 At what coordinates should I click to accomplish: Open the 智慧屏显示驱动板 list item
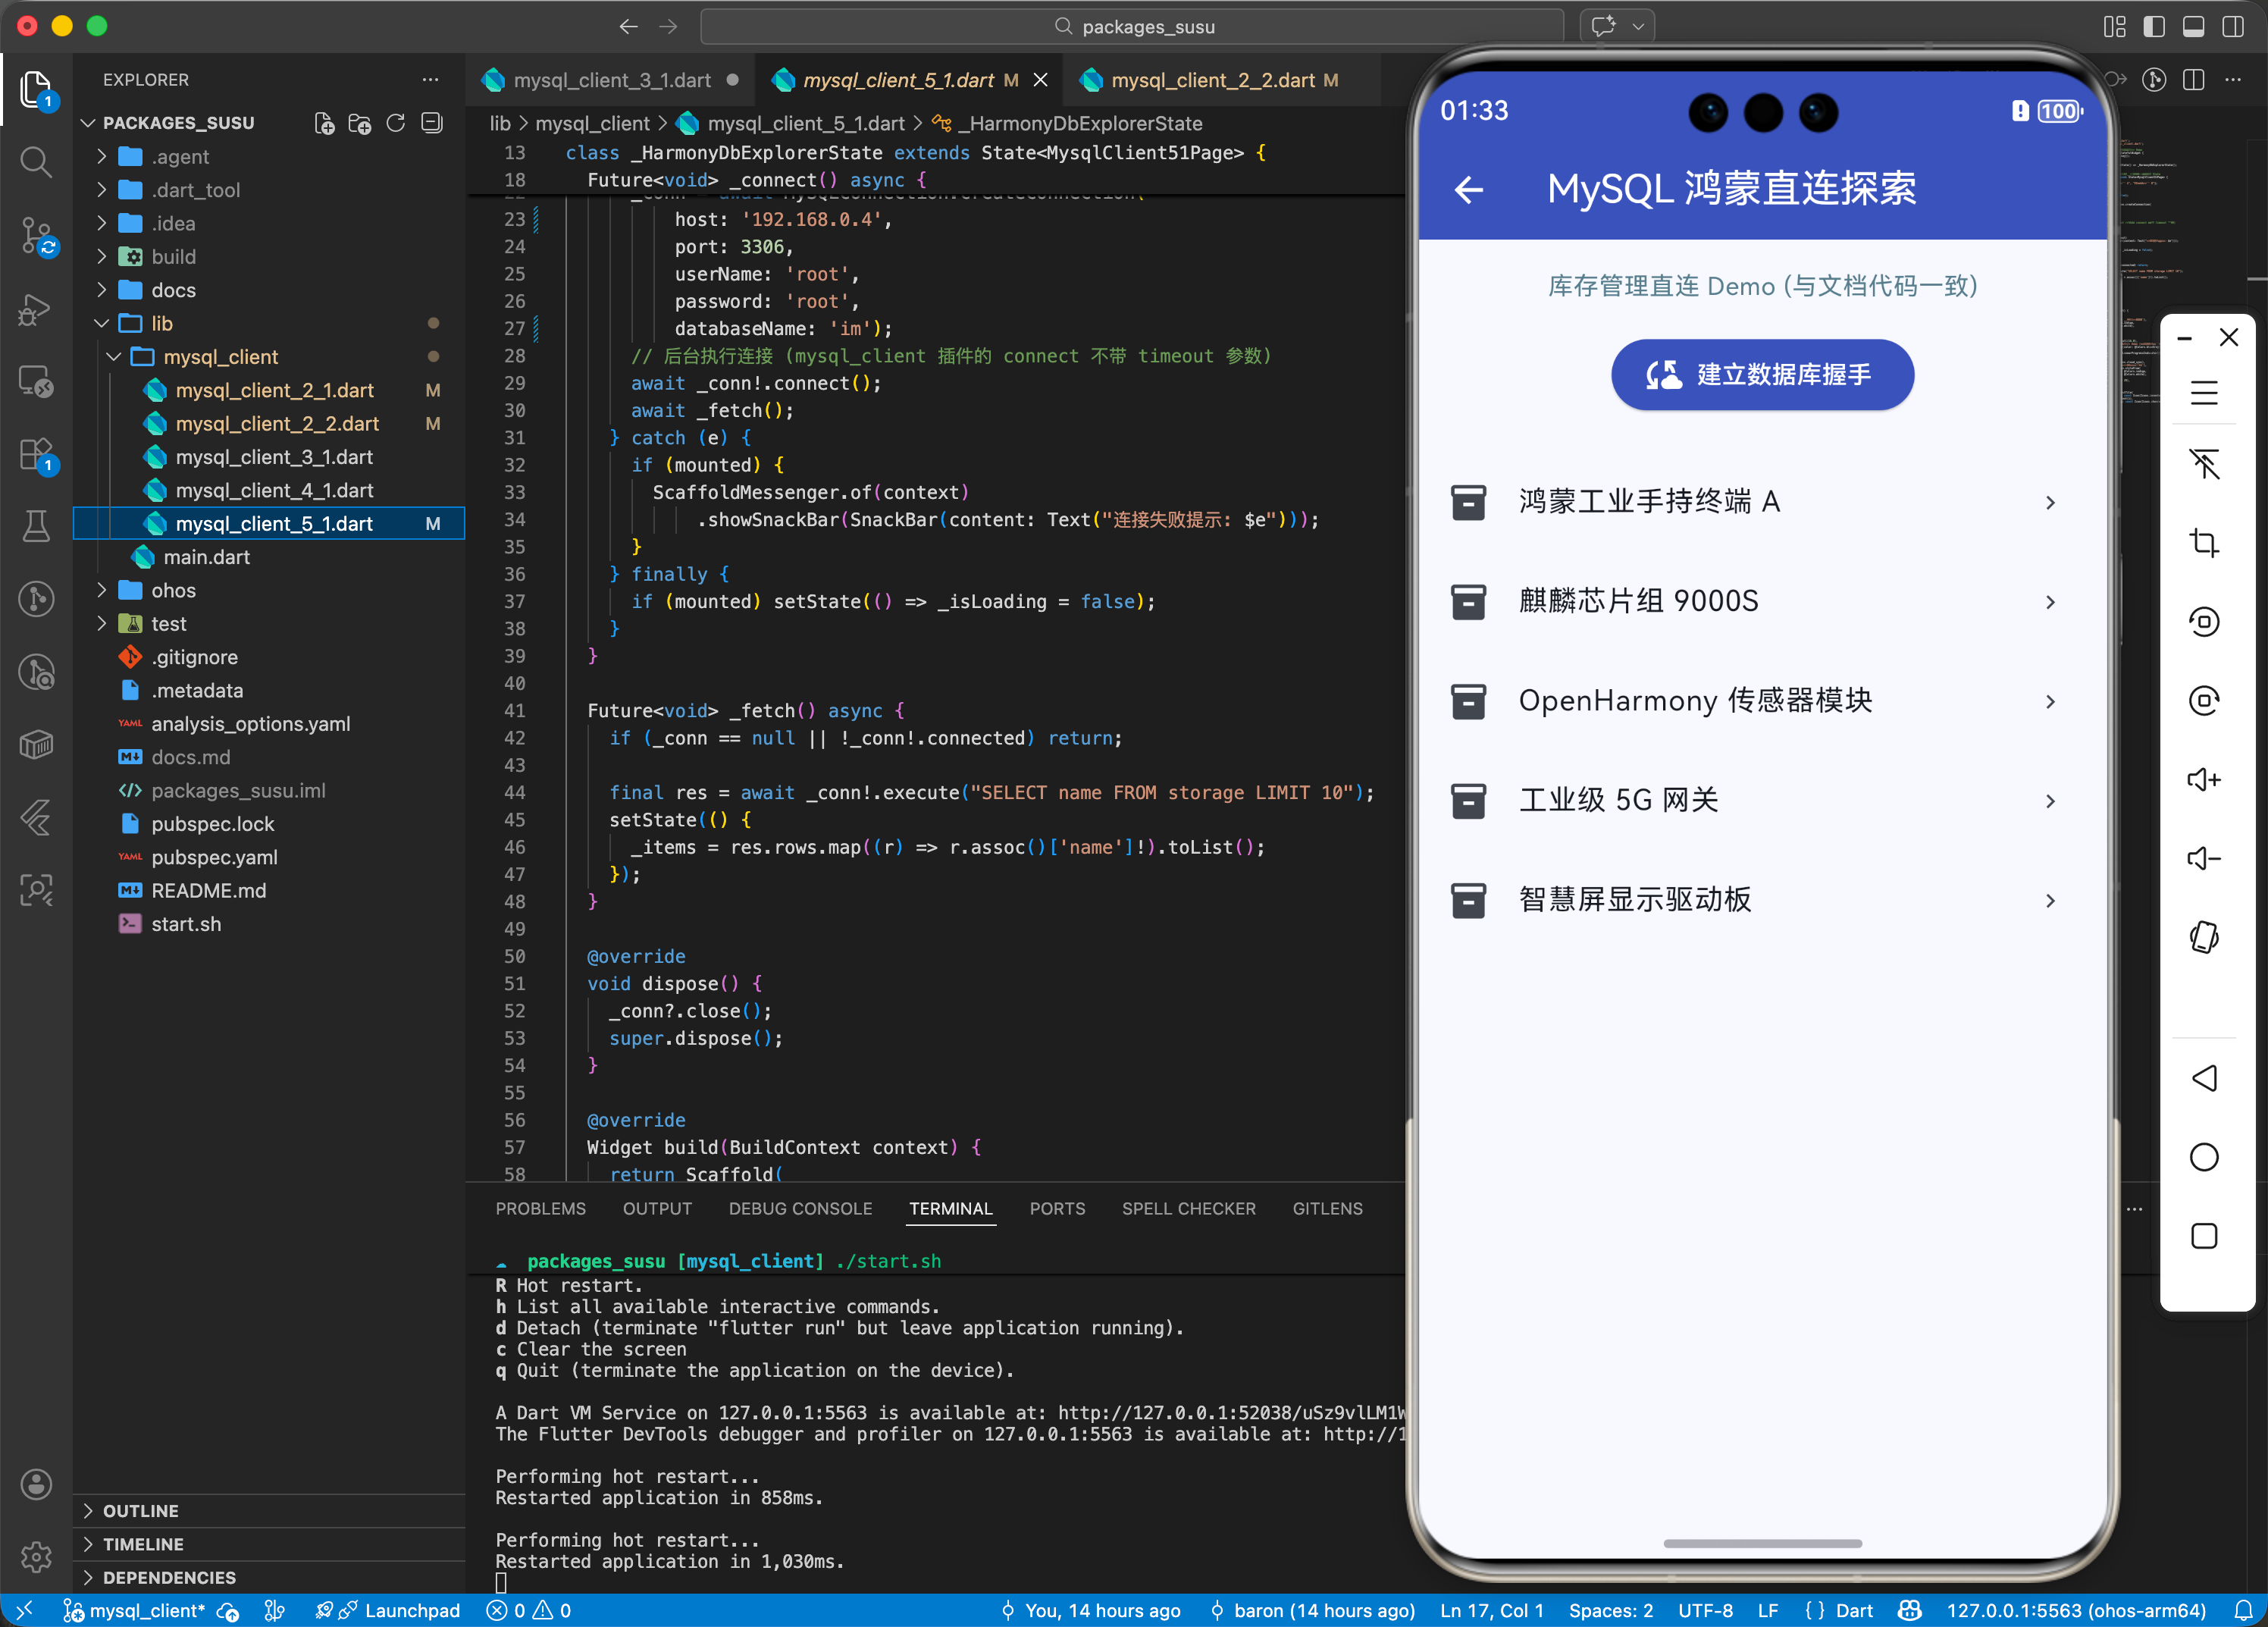coord(1762,900)
